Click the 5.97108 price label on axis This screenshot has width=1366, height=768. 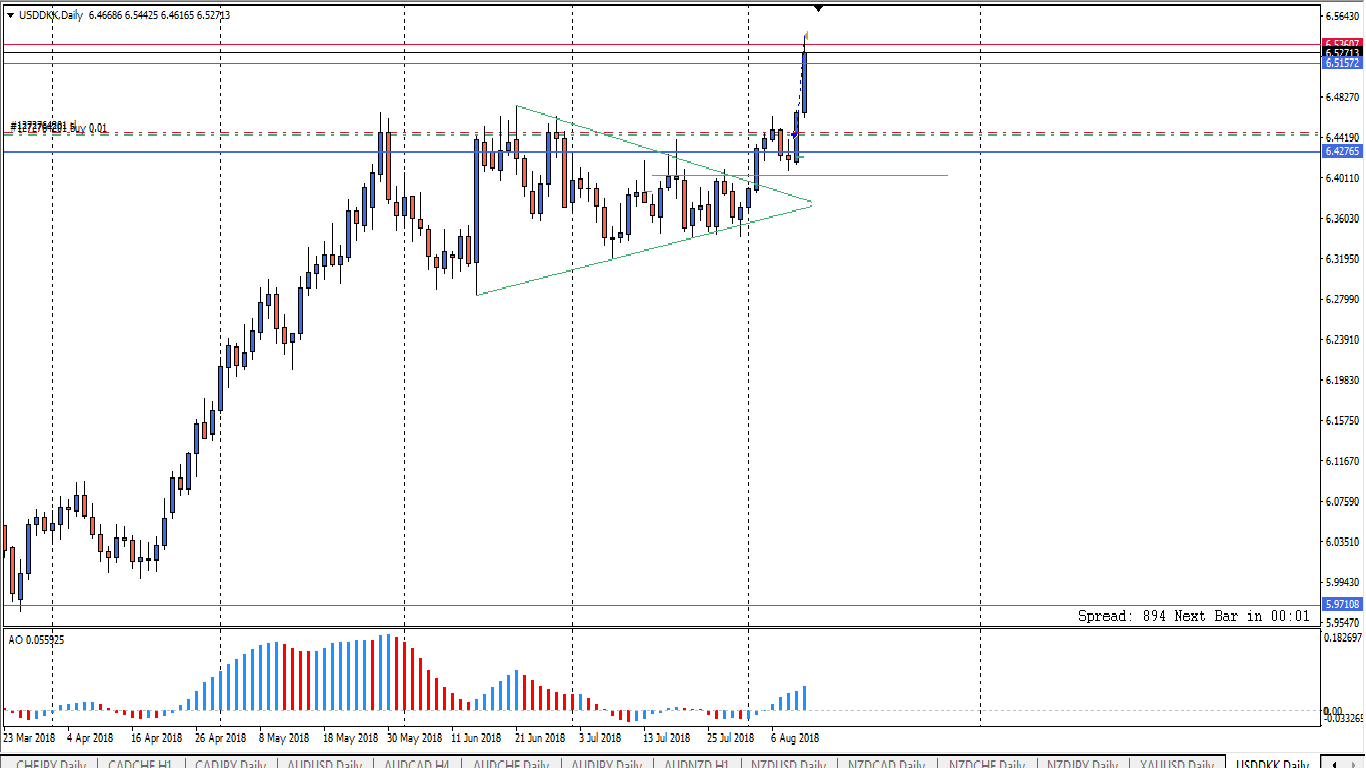click(1342, 604)
